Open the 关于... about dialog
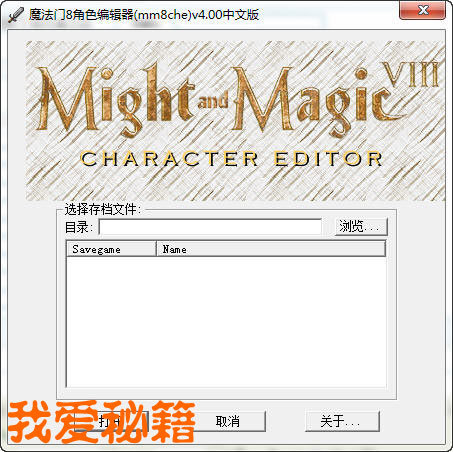Image resolution: width=453 pixels, height=452 pixels. click(342, 421)
